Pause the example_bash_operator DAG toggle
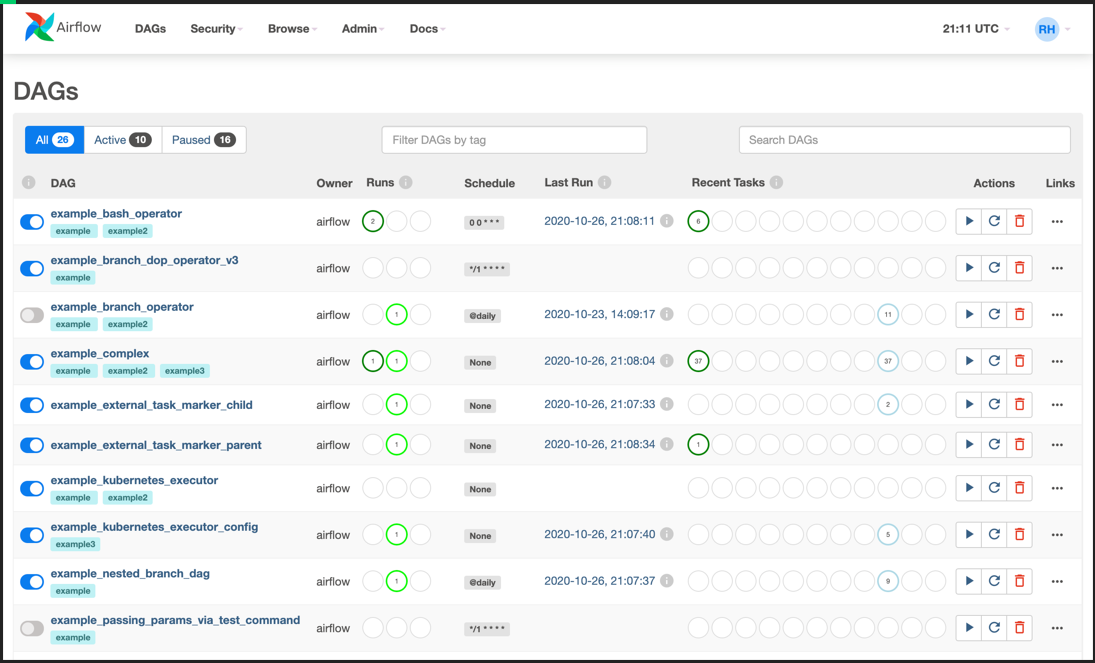The width and height of the screenshot is (1095, 663). [x=32, y=222]
